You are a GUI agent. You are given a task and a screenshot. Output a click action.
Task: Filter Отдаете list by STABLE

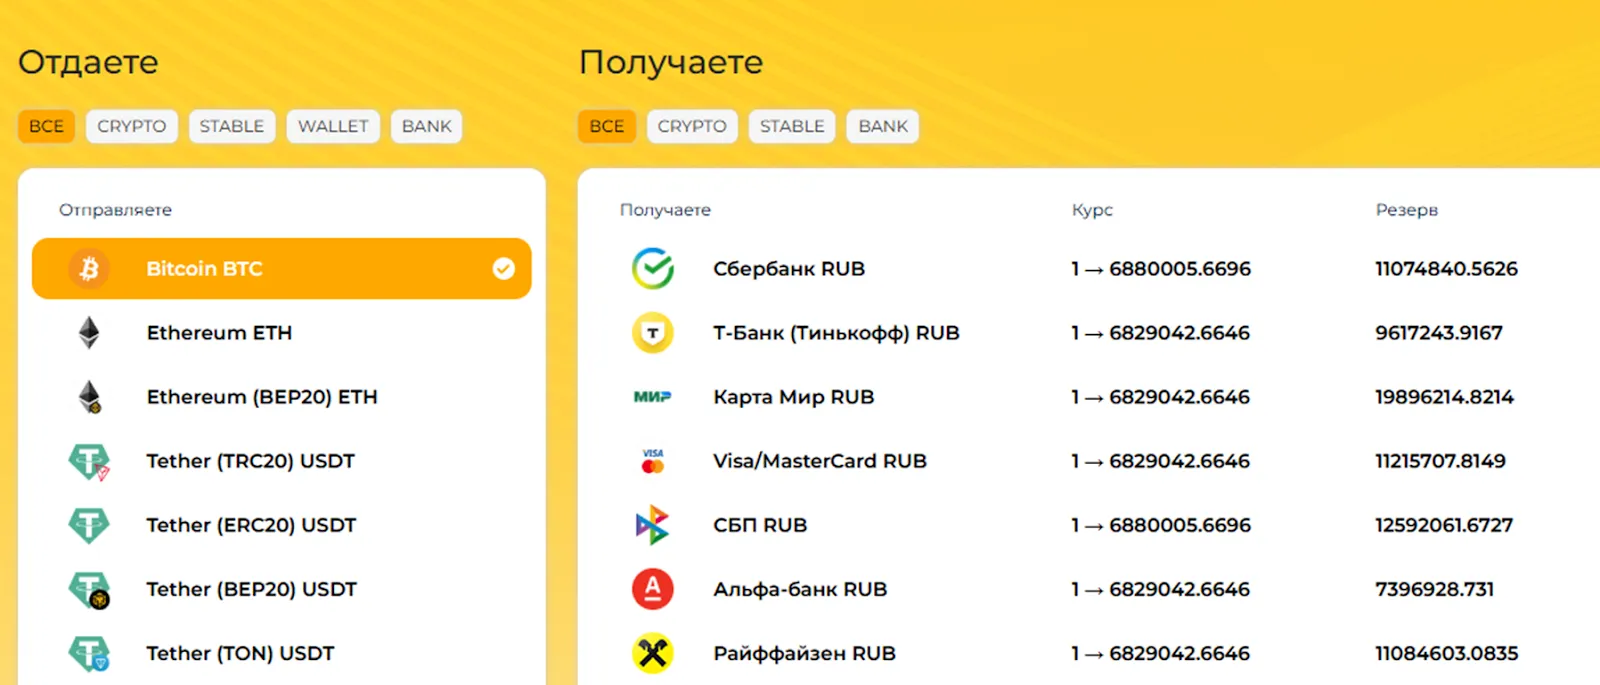pyautogui.click(x=232, y=126)
